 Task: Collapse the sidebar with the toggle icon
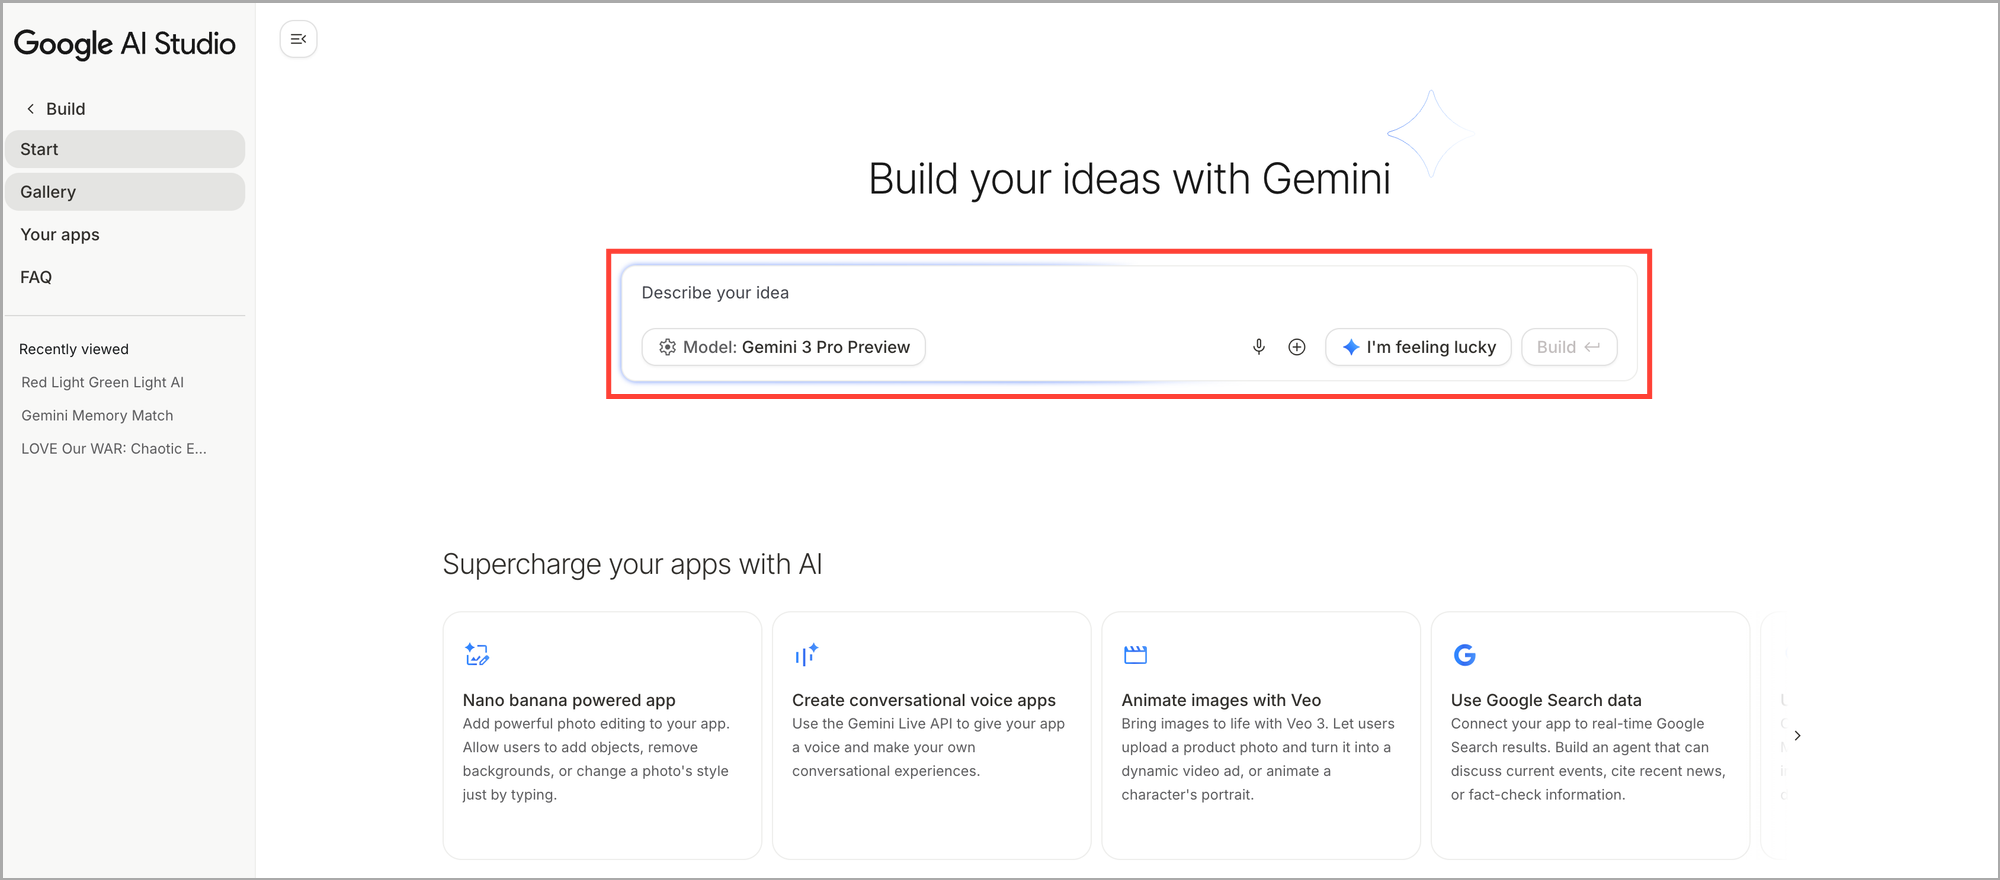(298, 39)
